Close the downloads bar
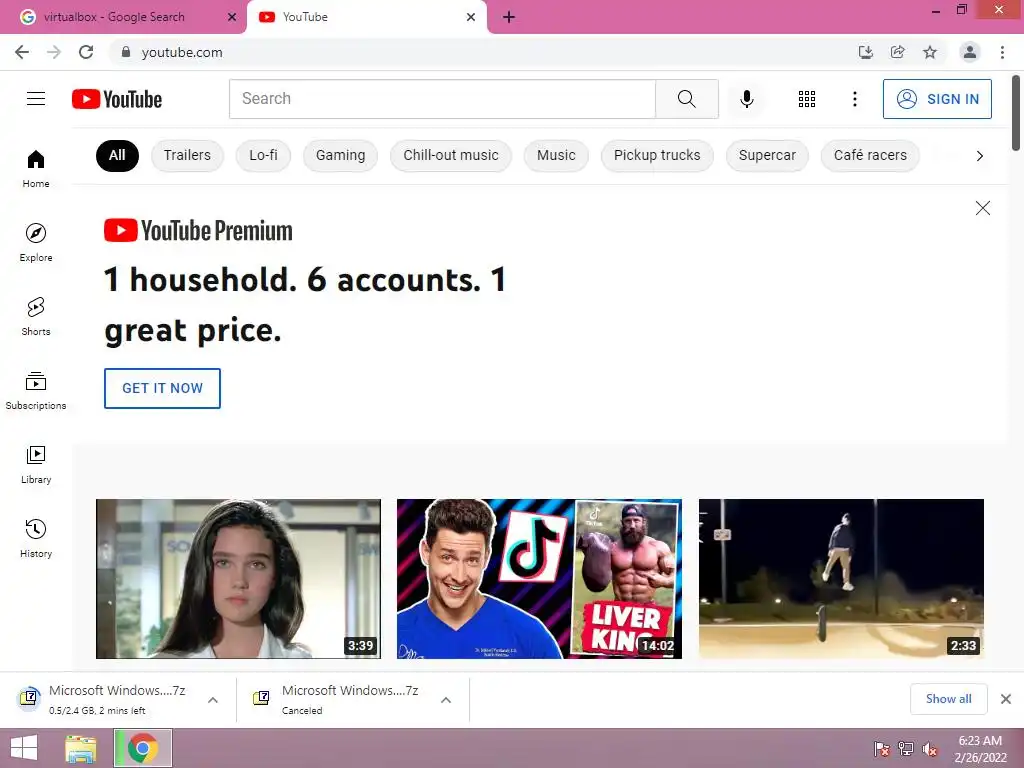The width and height of the screenshot is (1024, 768). click(x=1006, y=699)
